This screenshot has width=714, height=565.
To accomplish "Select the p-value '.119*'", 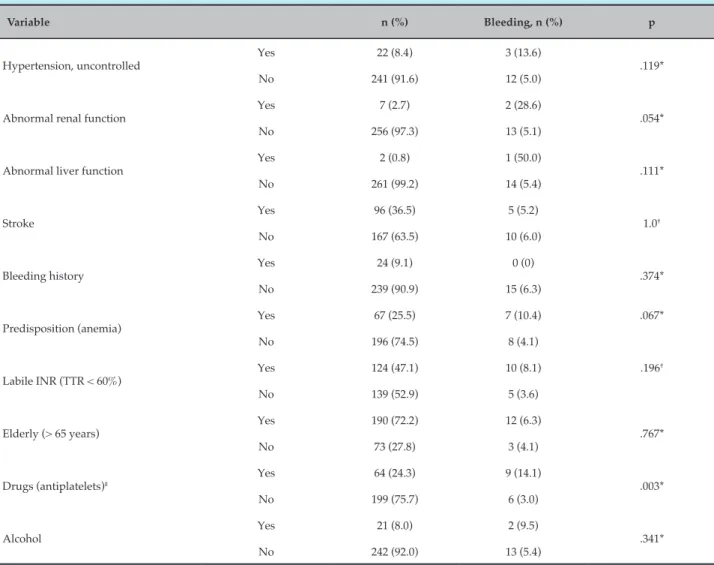I will point(652,66).
